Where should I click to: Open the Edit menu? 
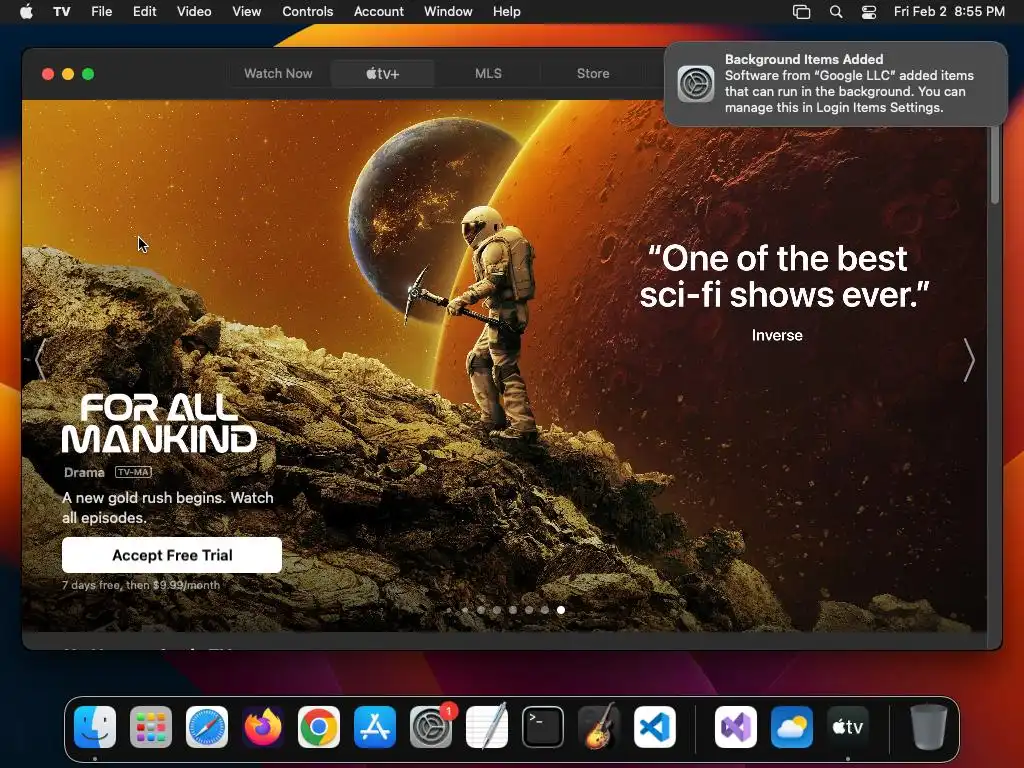tap(144, 11)
